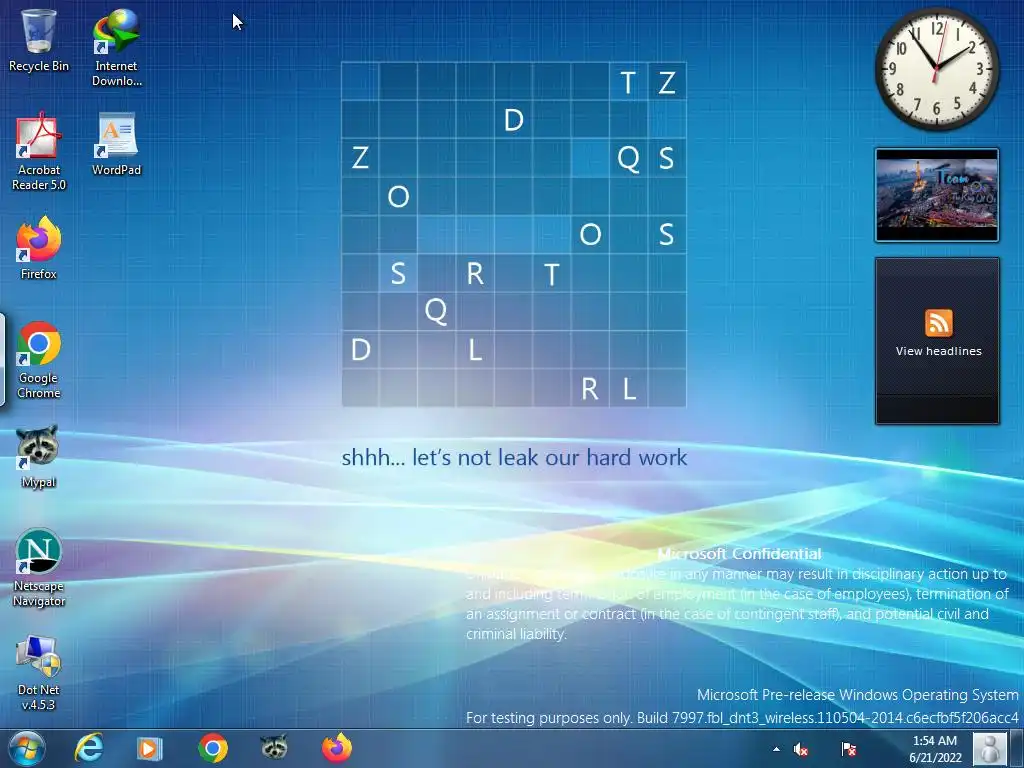The width and height of the screenshot is (1024, 768).
Task: Open the WordPad desktop shortcut
Action: [116, 144]
